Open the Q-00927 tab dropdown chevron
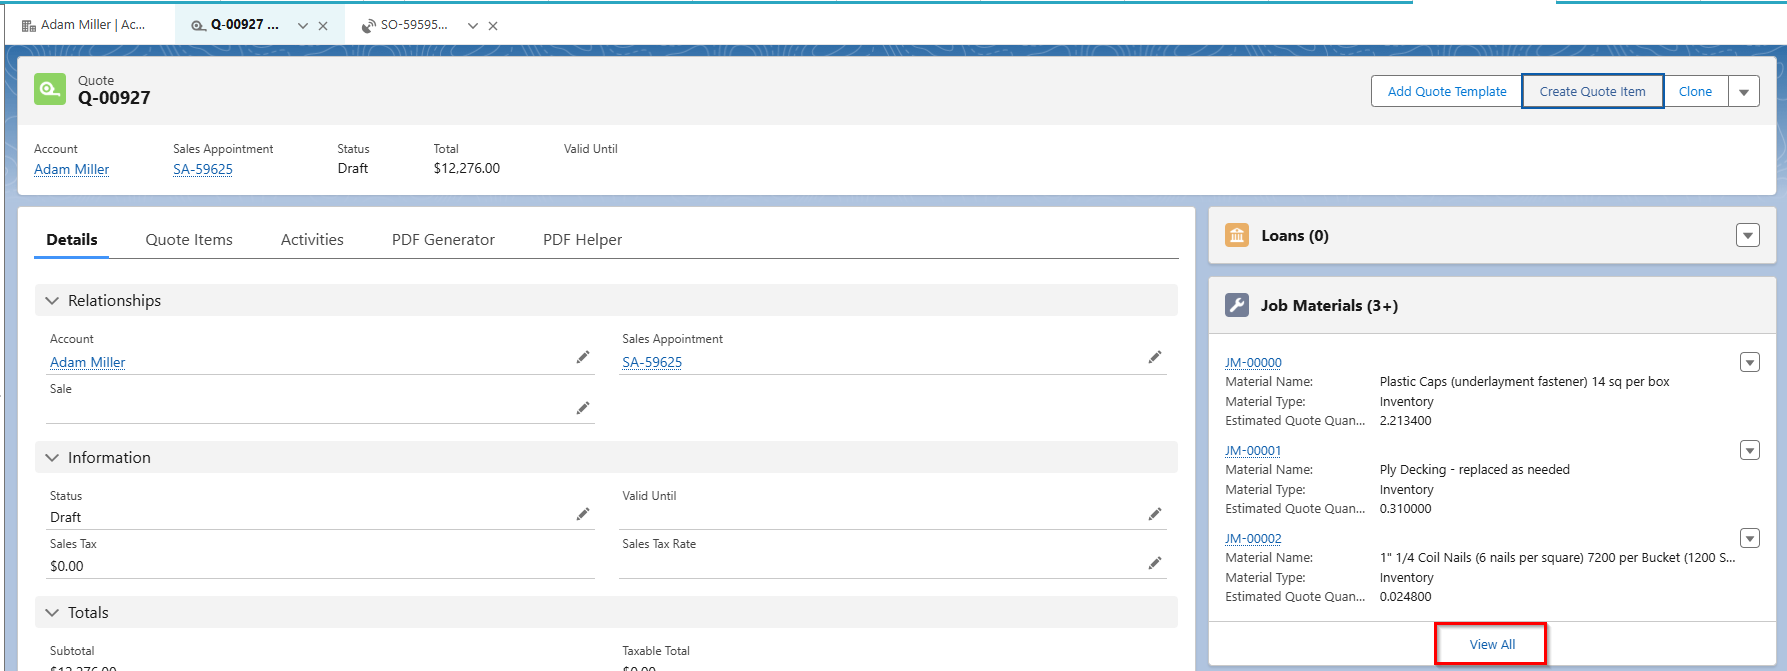Screen dimensions: 1787x671 click(303, 26)
